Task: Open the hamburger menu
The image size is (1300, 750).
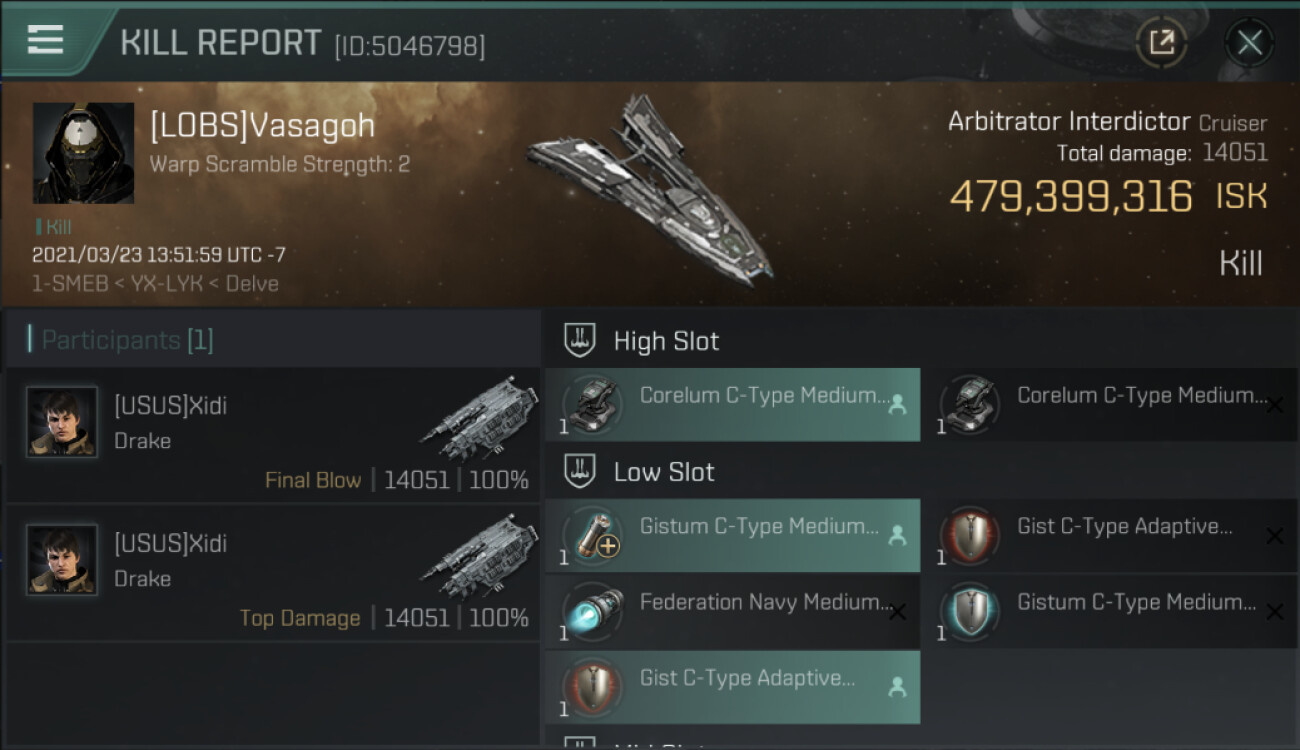Action: point(45,39)
